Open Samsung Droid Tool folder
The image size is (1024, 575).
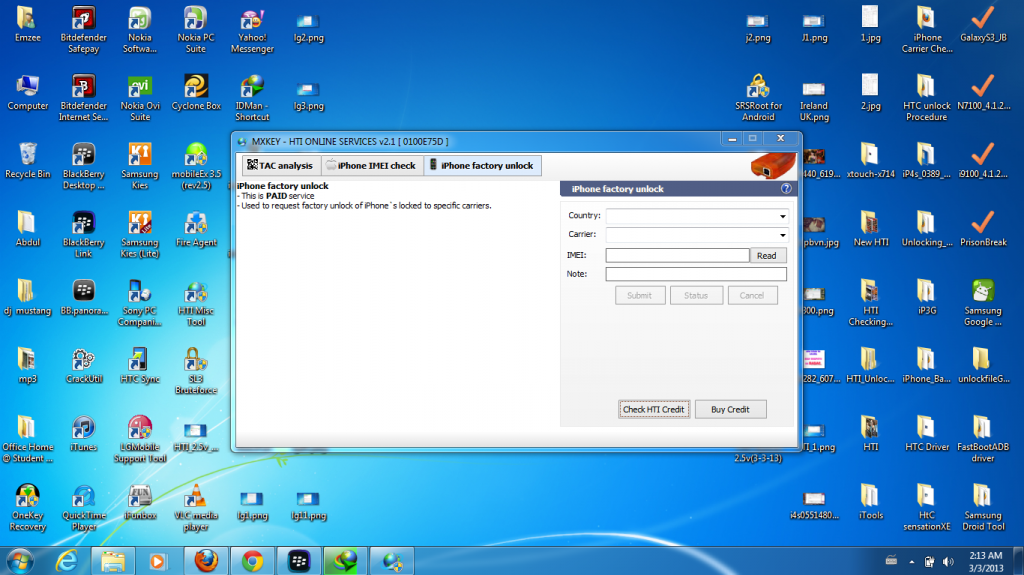point(983,508)
